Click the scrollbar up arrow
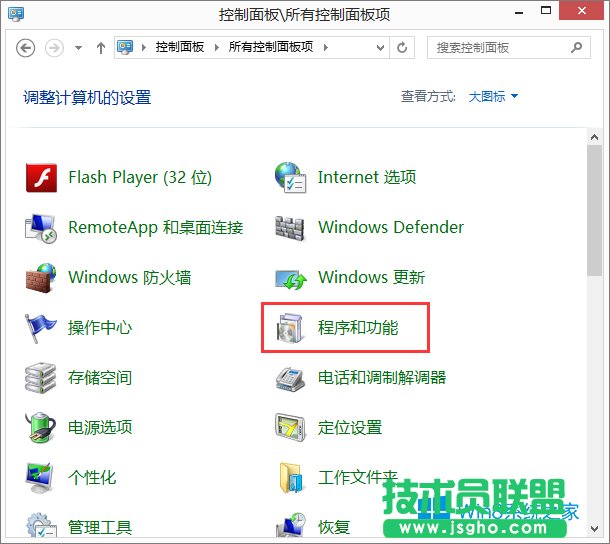Image resolution: width=610 pixels, height=544 pixels. 594,137
